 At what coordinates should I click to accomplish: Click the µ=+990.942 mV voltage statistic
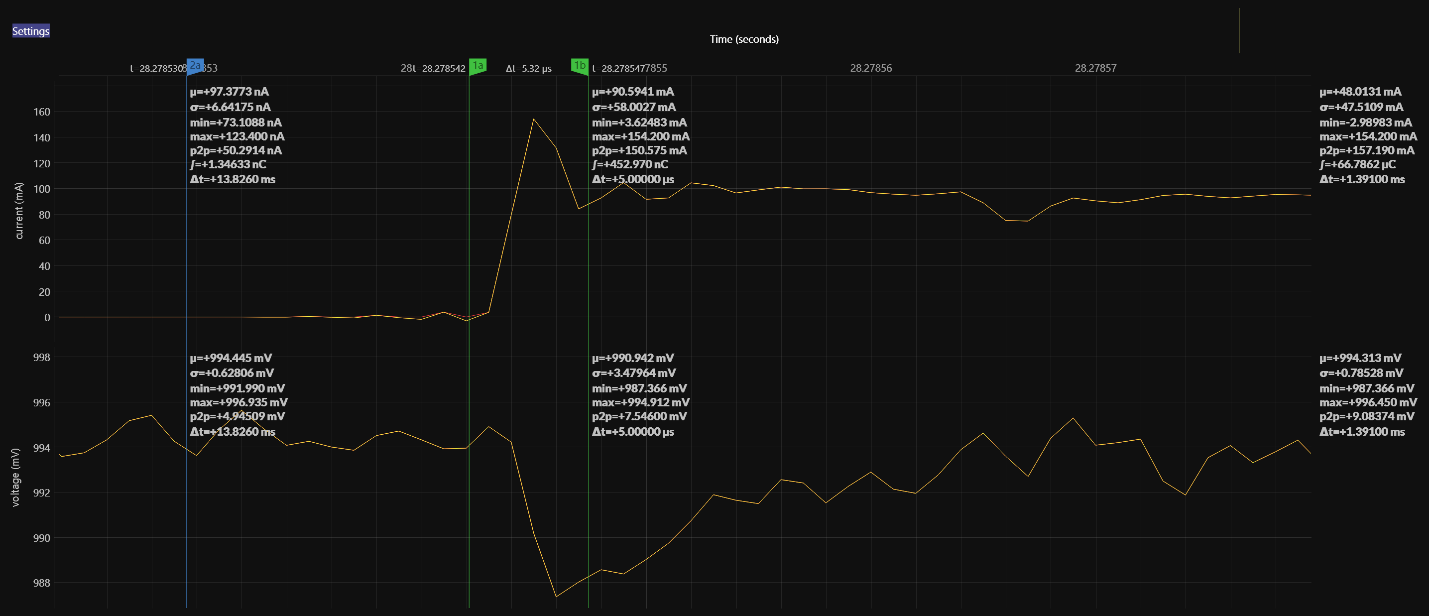(x=632, y=358)
